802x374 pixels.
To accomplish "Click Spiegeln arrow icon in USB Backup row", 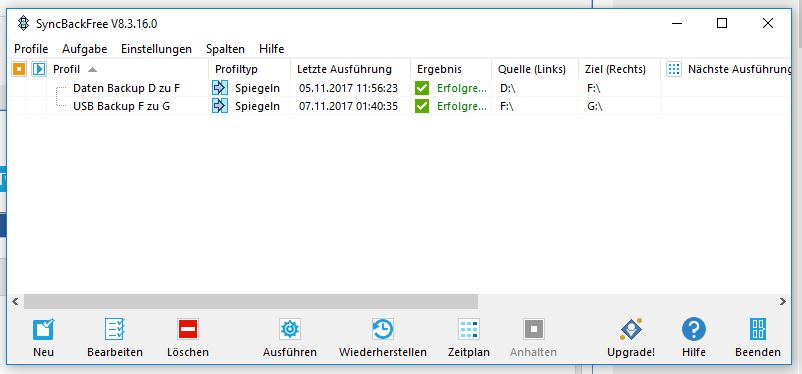I will tap(220, 106).
